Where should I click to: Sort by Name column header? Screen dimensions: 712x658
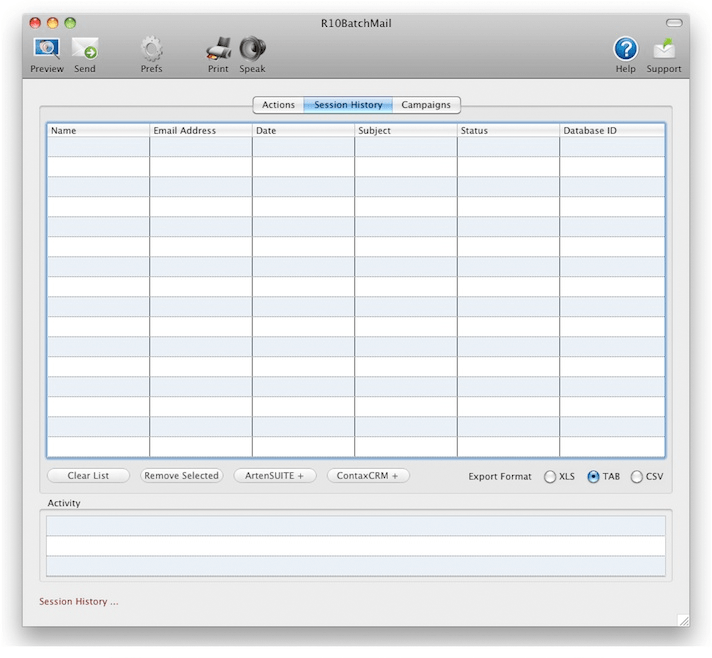click(98, 130)
